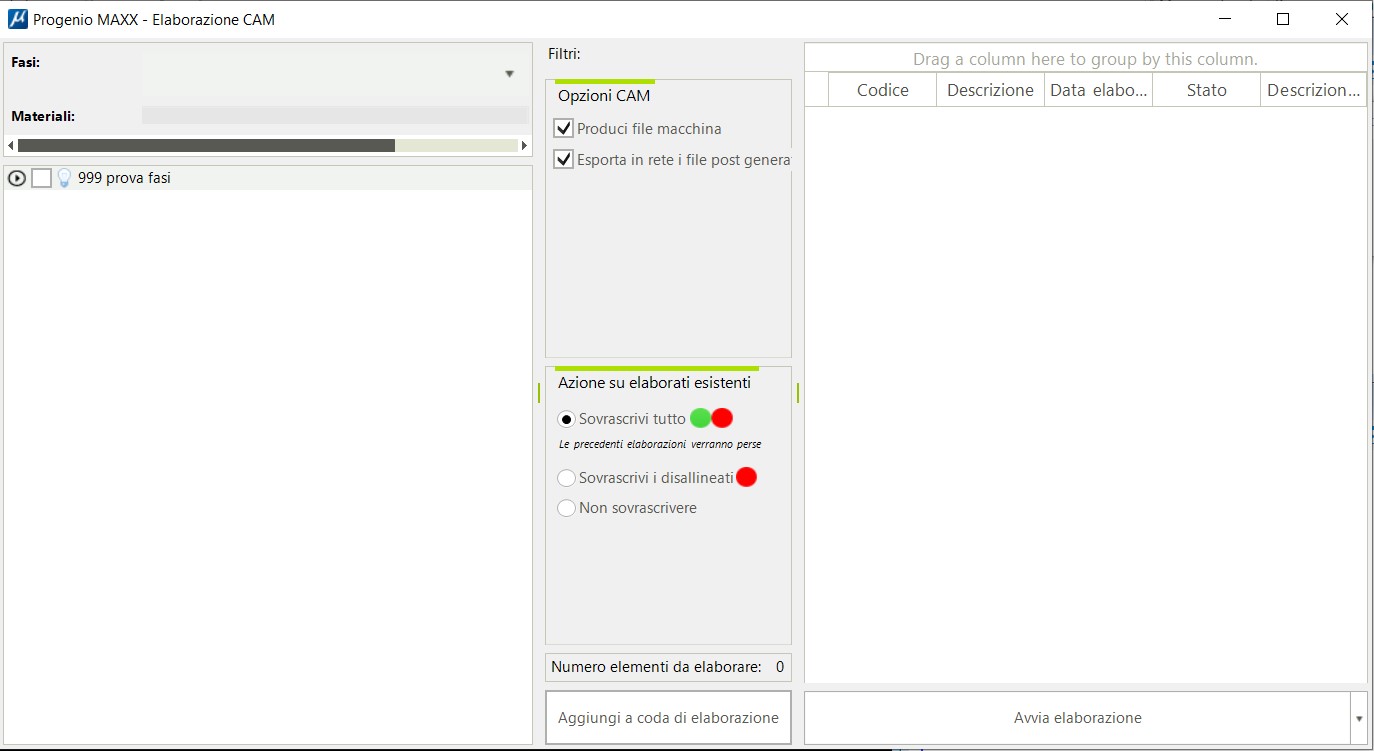Expand the 999 prova fasi tree node

point(17,178)
